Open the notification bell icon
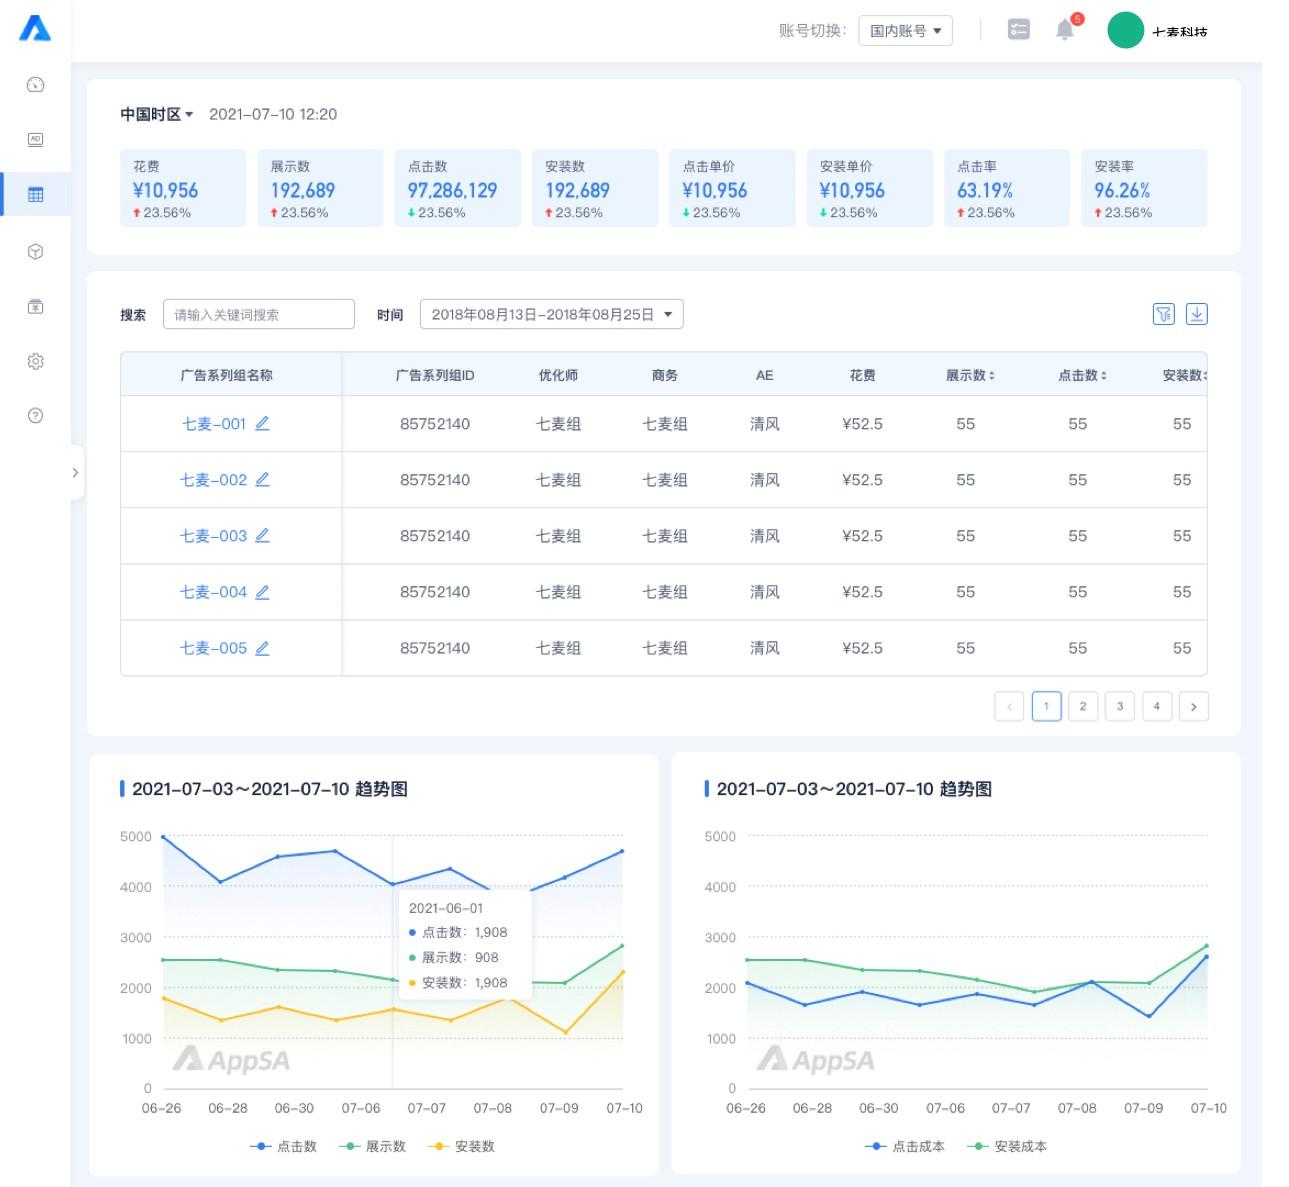Viewport: 1289px width, 1187px height. [x=1065, y=30]
